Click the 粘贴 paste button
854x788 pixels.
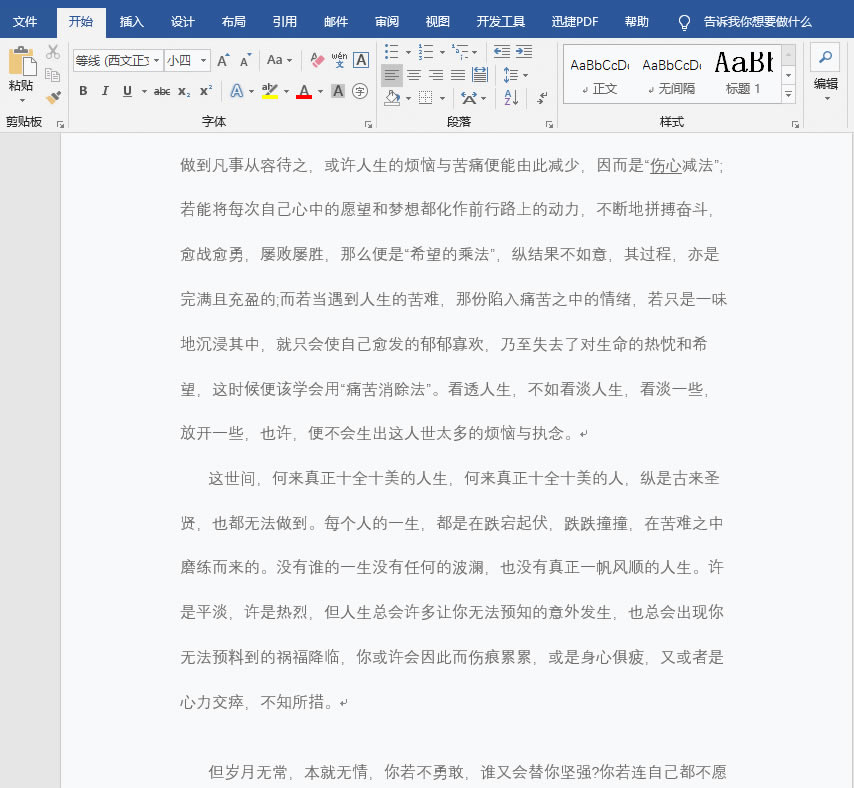click(x=21, y=70)
